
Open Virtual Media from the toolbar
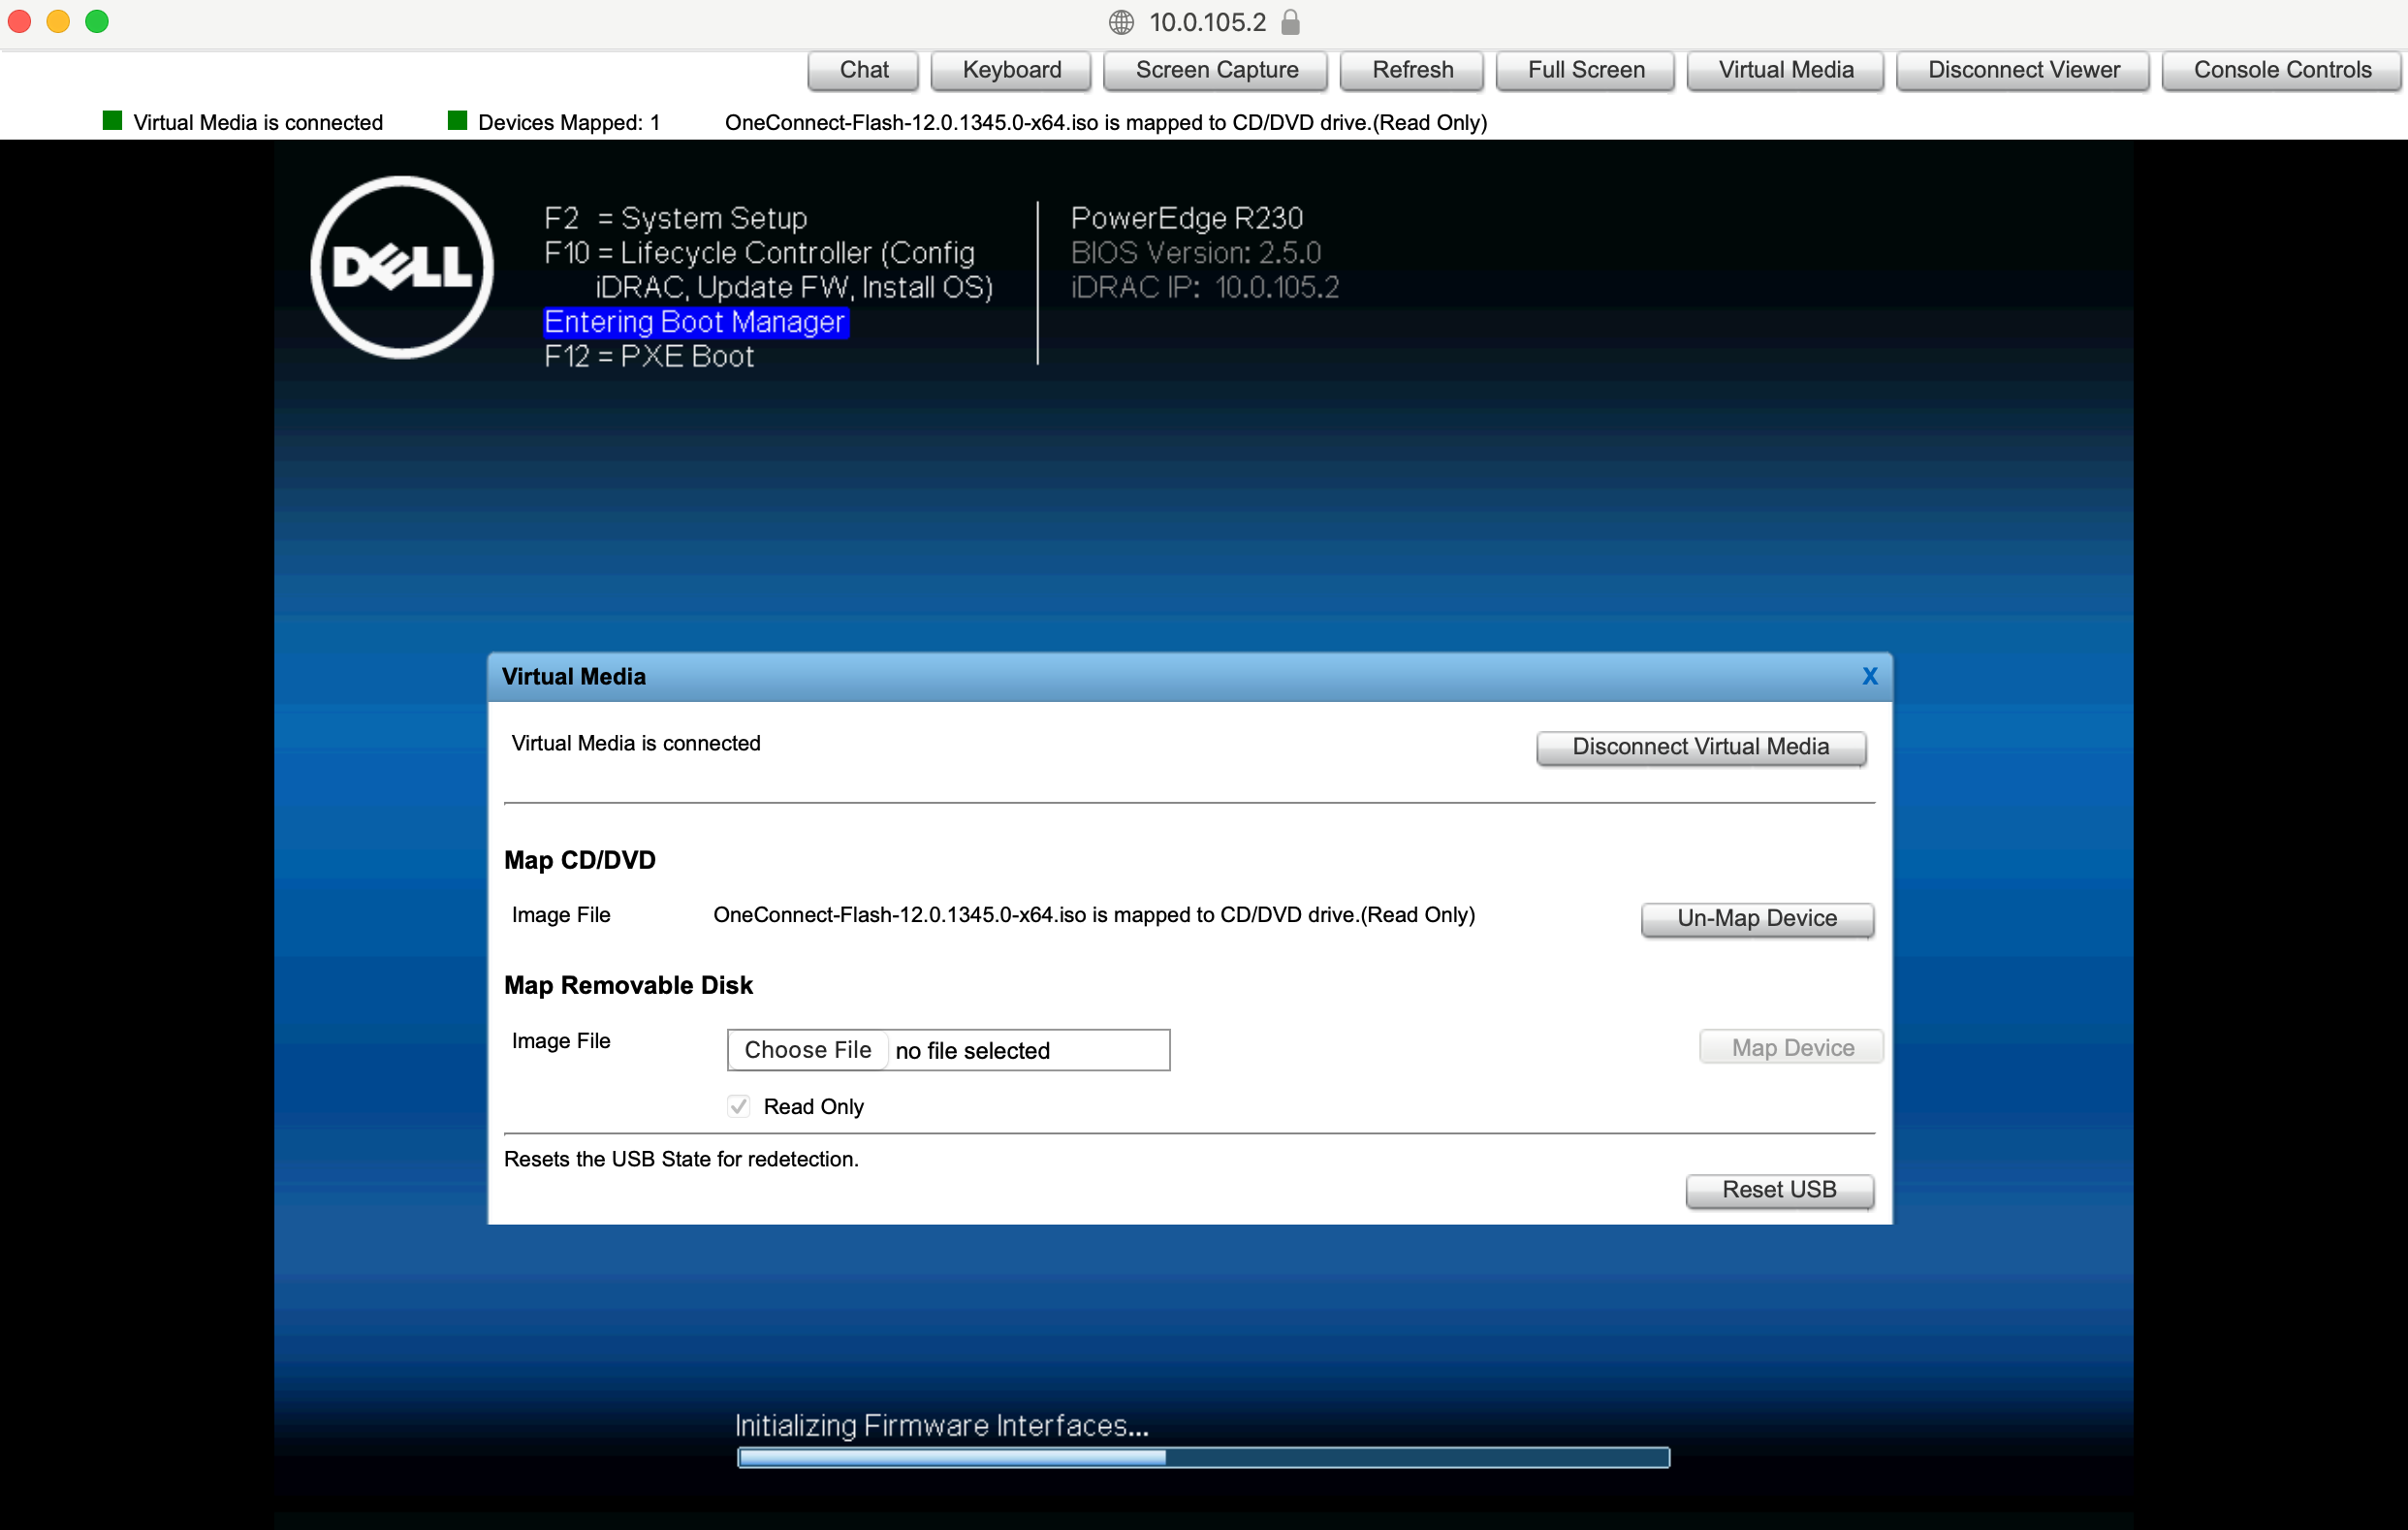(1785, 70)
